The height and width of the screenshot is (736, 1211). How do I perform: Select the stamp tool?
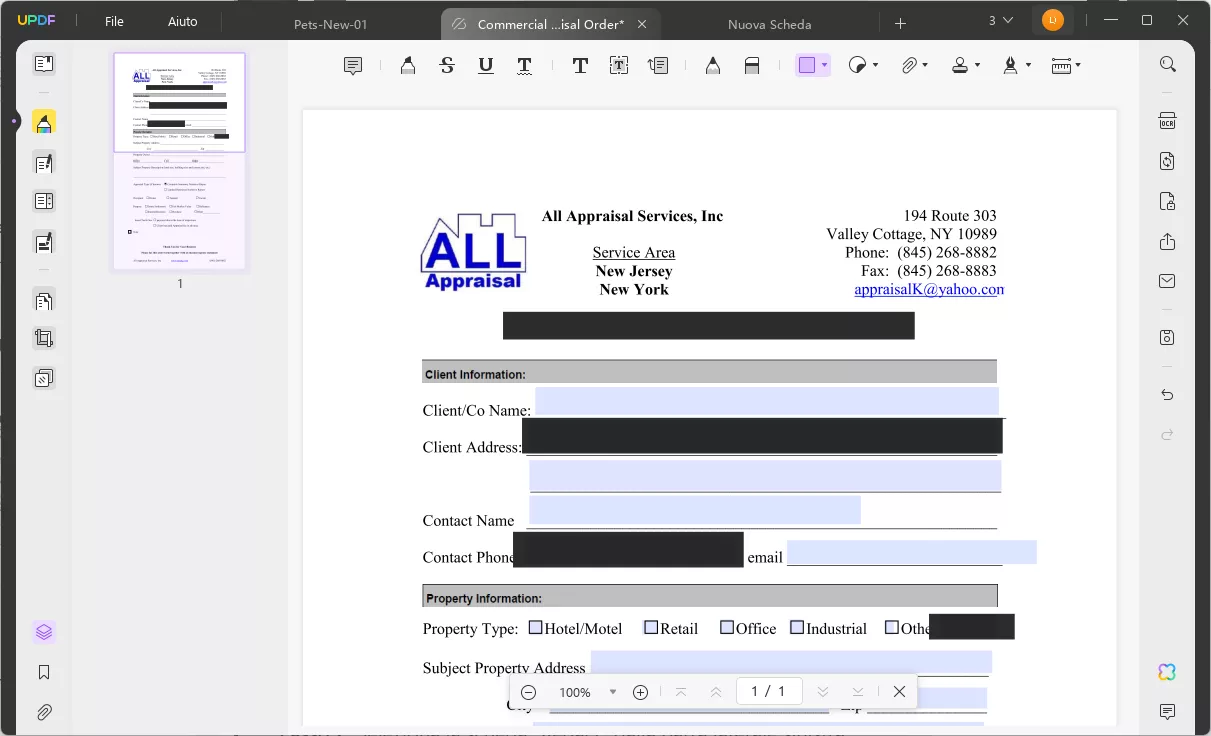coord(960,66)
